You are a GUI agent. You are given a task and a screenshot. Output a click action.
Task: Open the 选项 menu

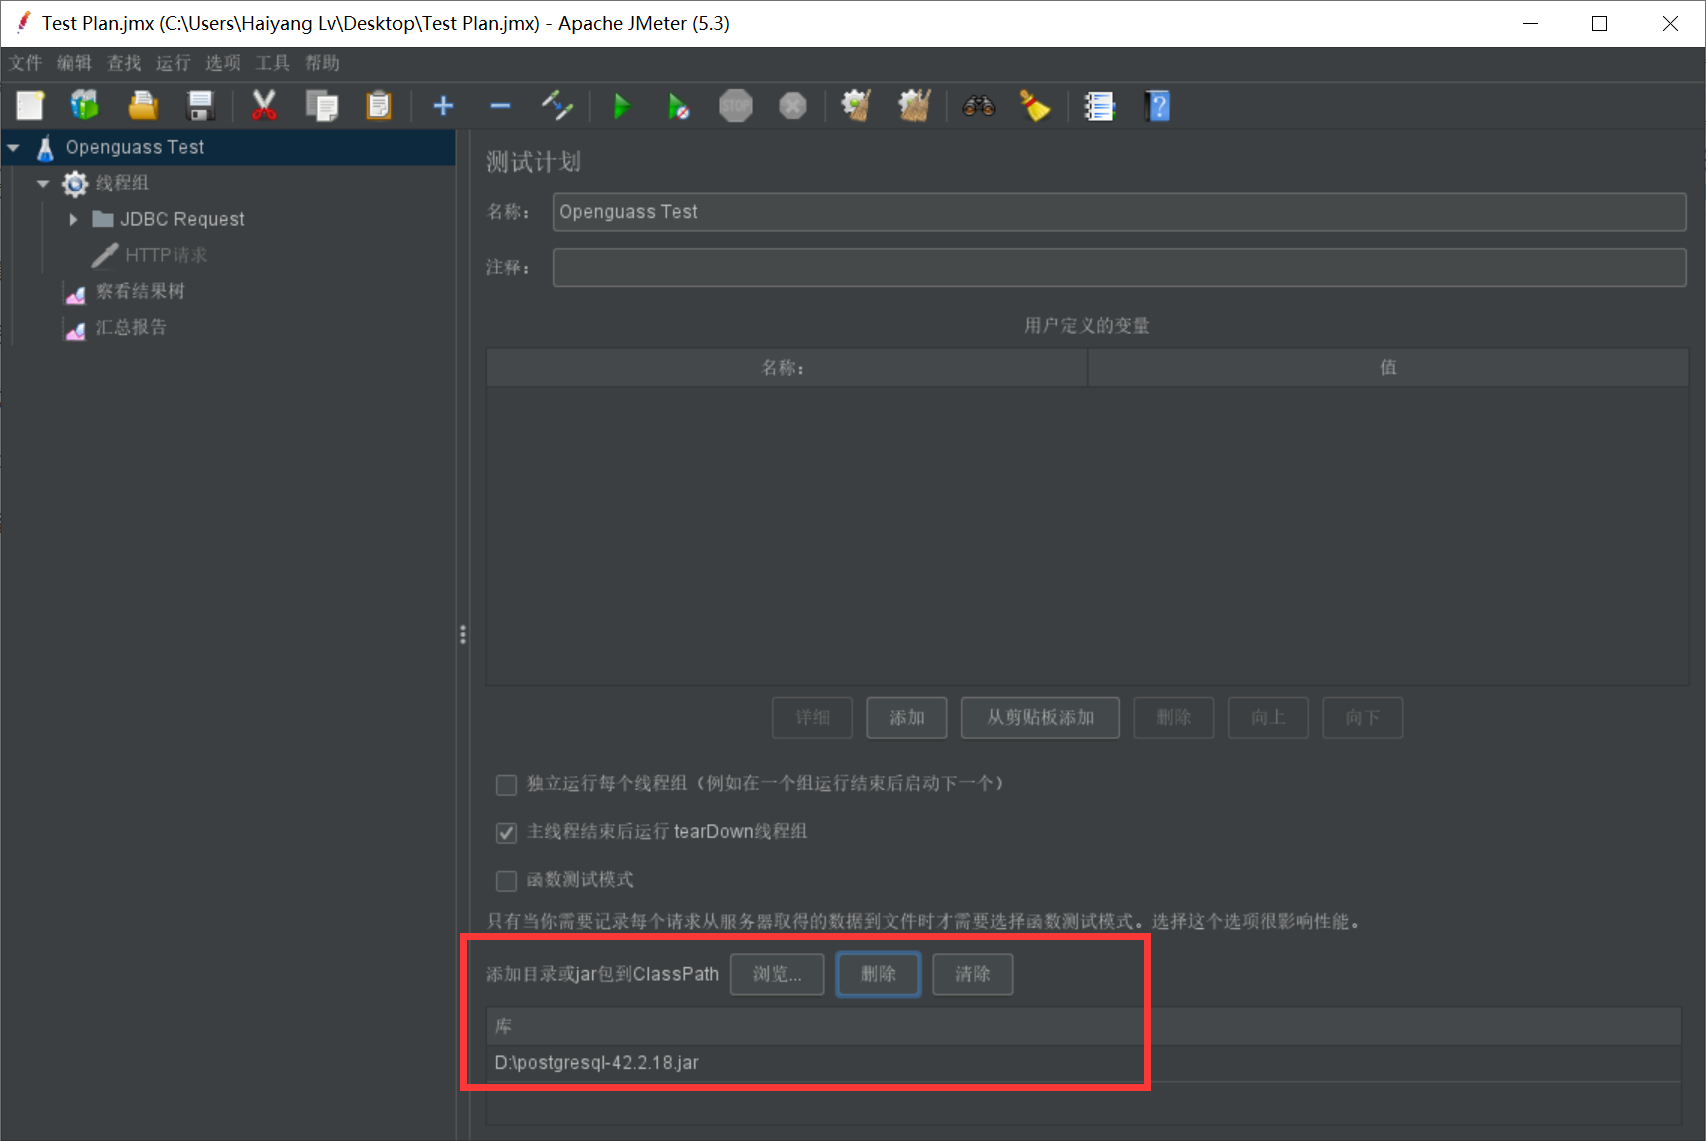click(x=223, y=63)
